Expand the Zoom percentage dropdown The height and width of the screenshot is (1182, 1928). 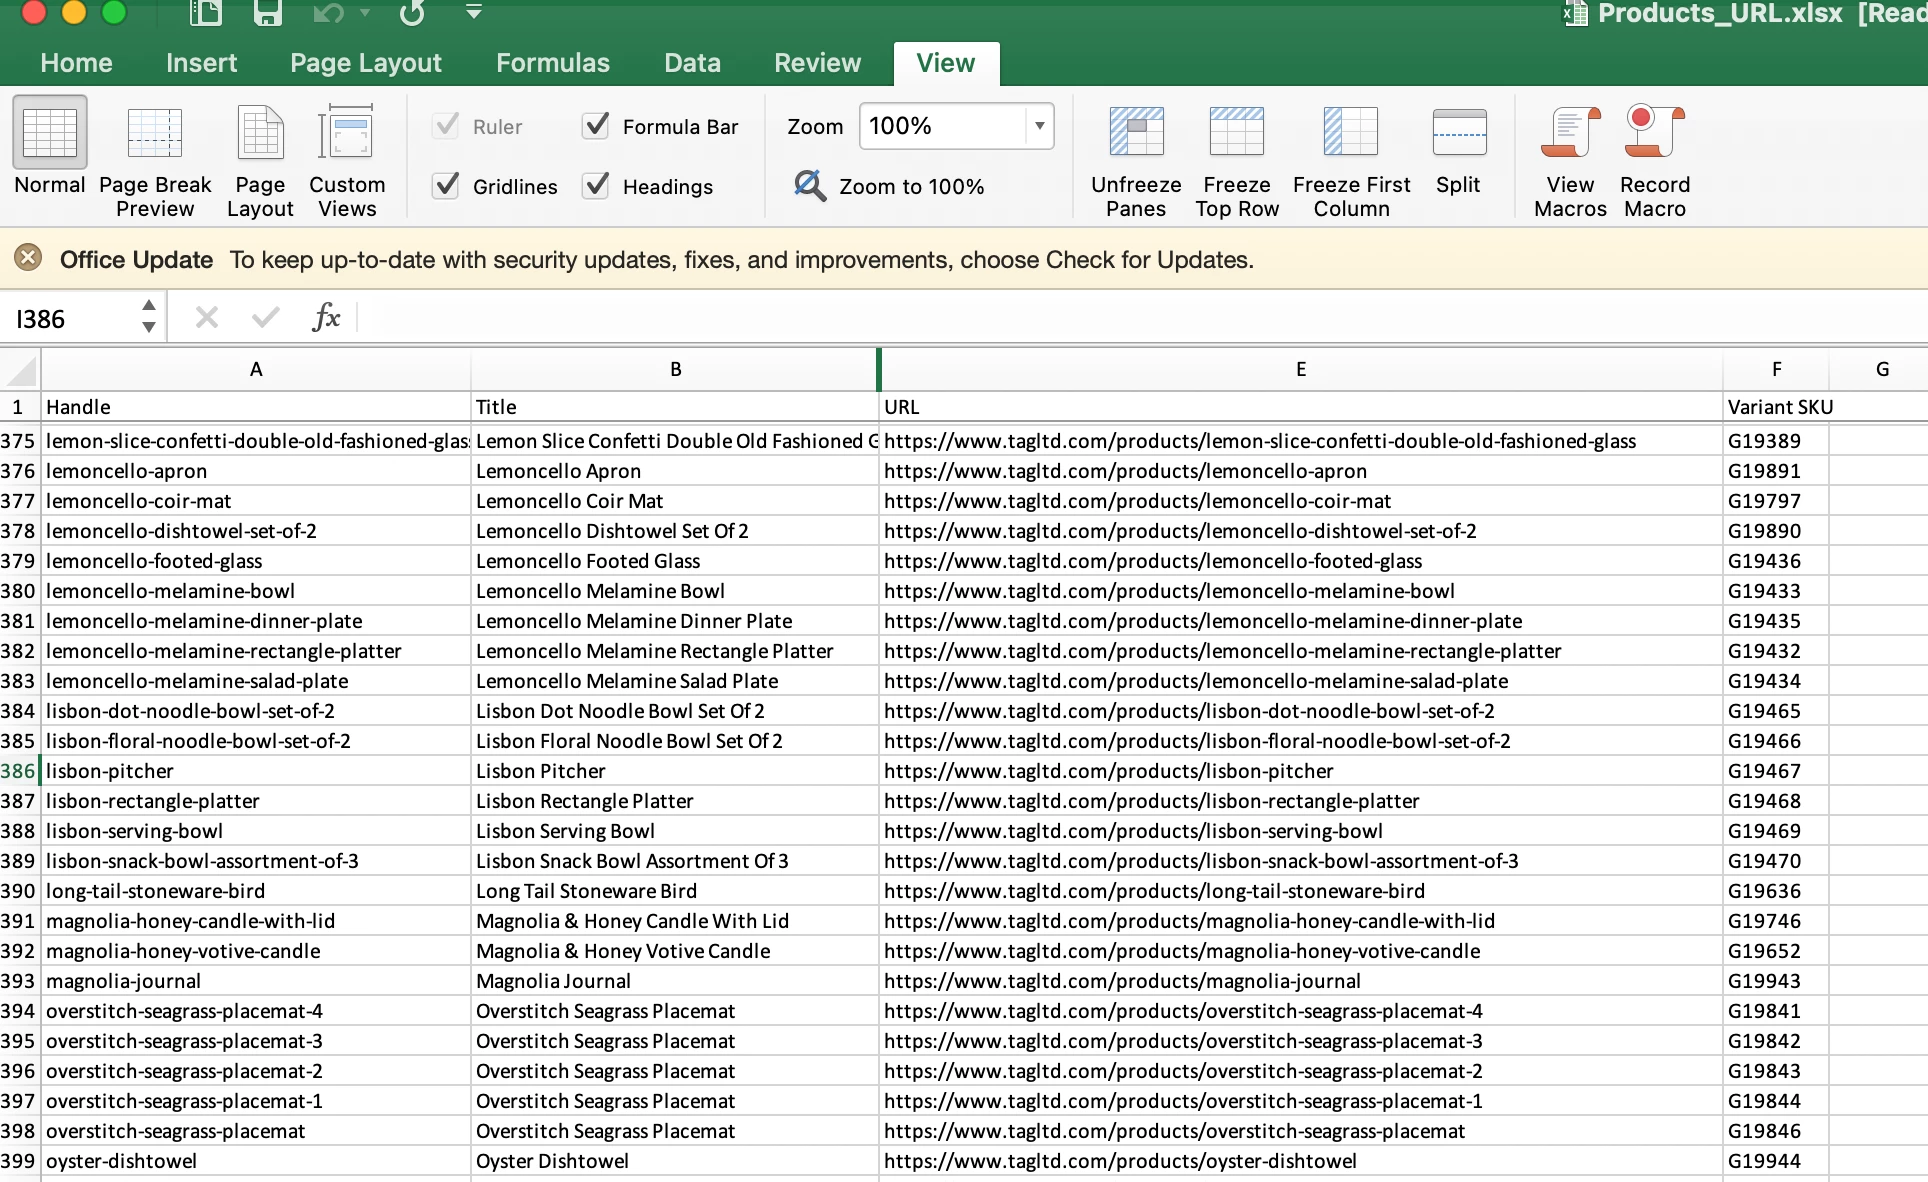(1040, 126)
